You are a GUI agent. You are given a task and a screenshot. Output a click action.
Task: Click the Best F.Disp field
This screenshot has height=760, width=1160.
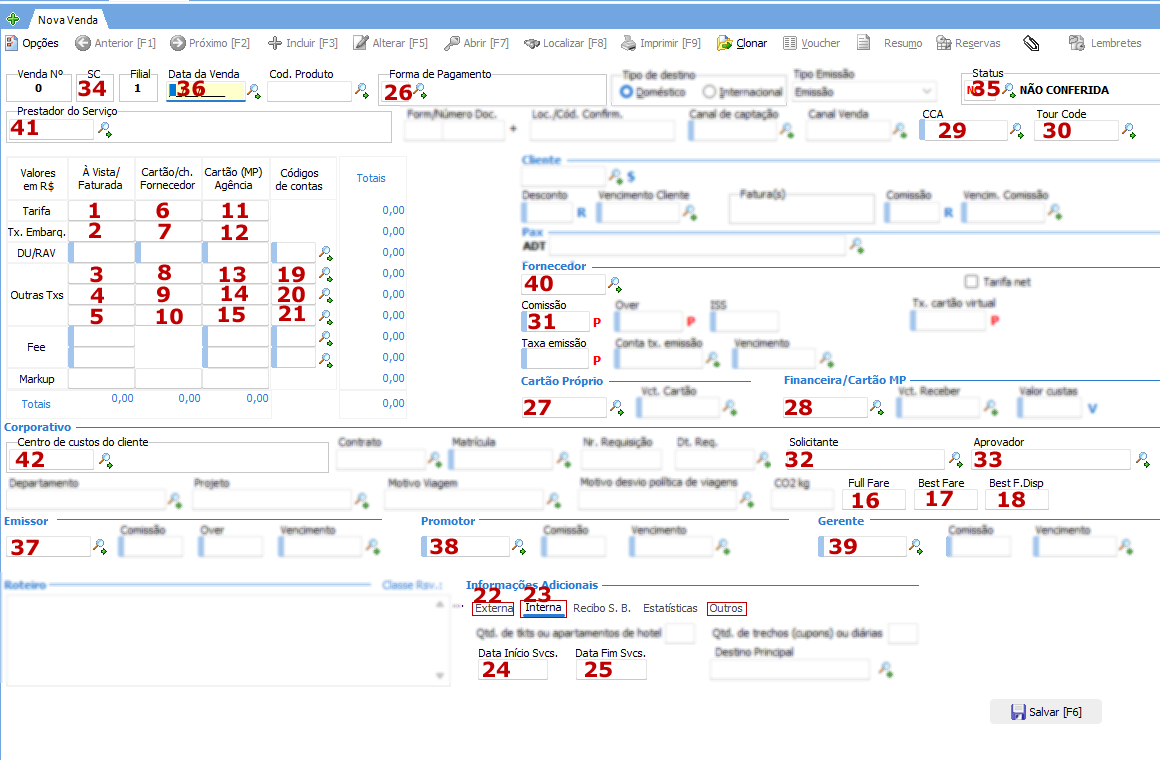pyautogui.click(x=1017, y=500)
